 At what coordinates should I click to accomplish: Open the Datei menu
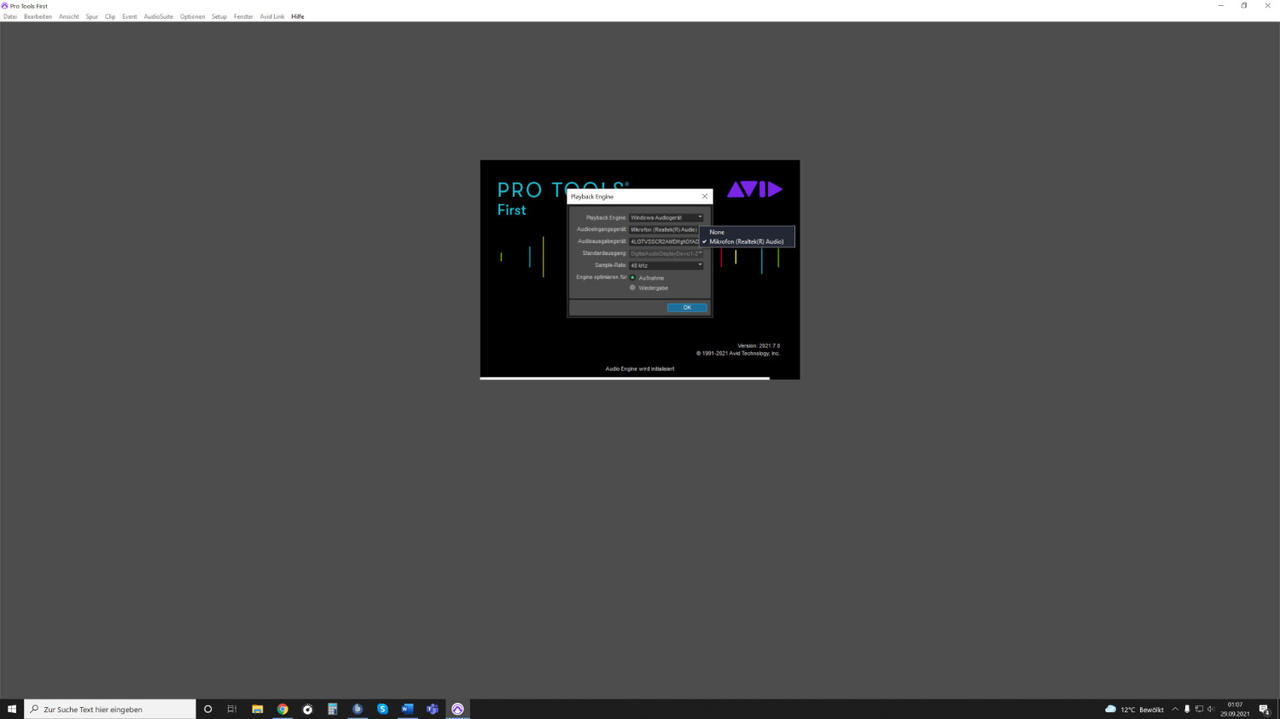(x=10, y=17)
